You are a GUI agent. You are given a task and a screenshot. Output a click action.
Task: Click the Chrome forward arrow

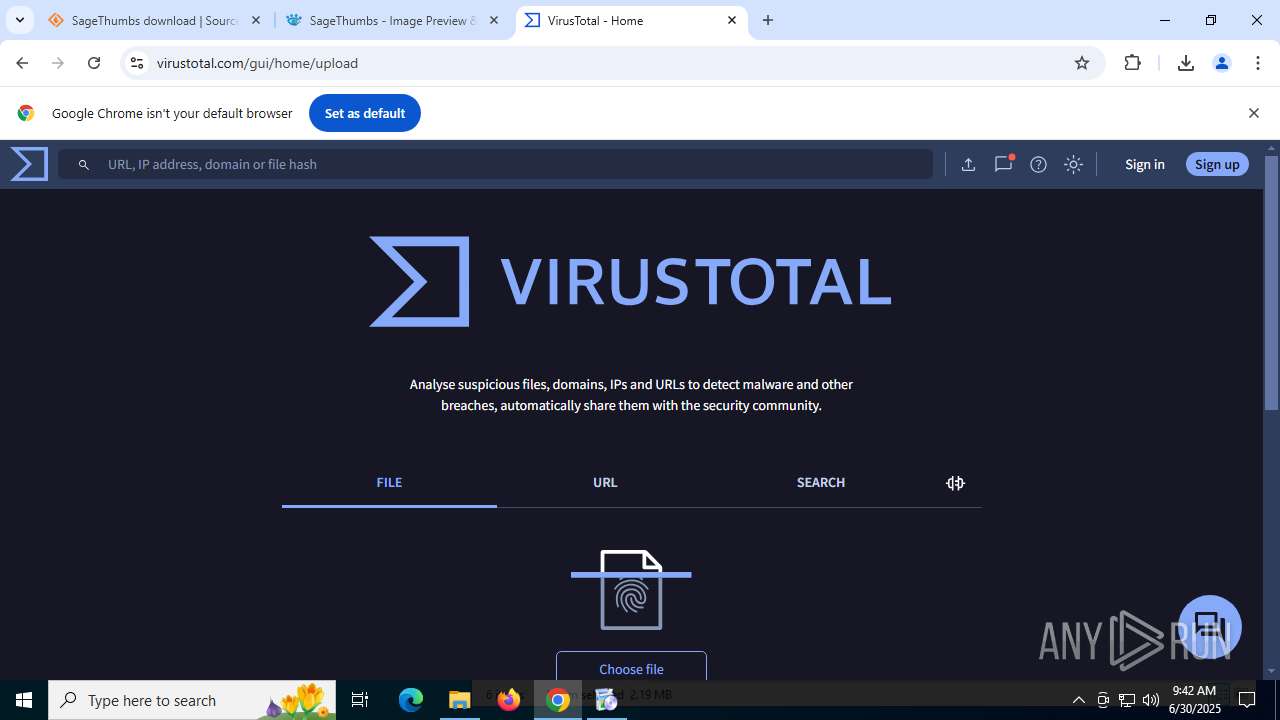pos(58,63)
